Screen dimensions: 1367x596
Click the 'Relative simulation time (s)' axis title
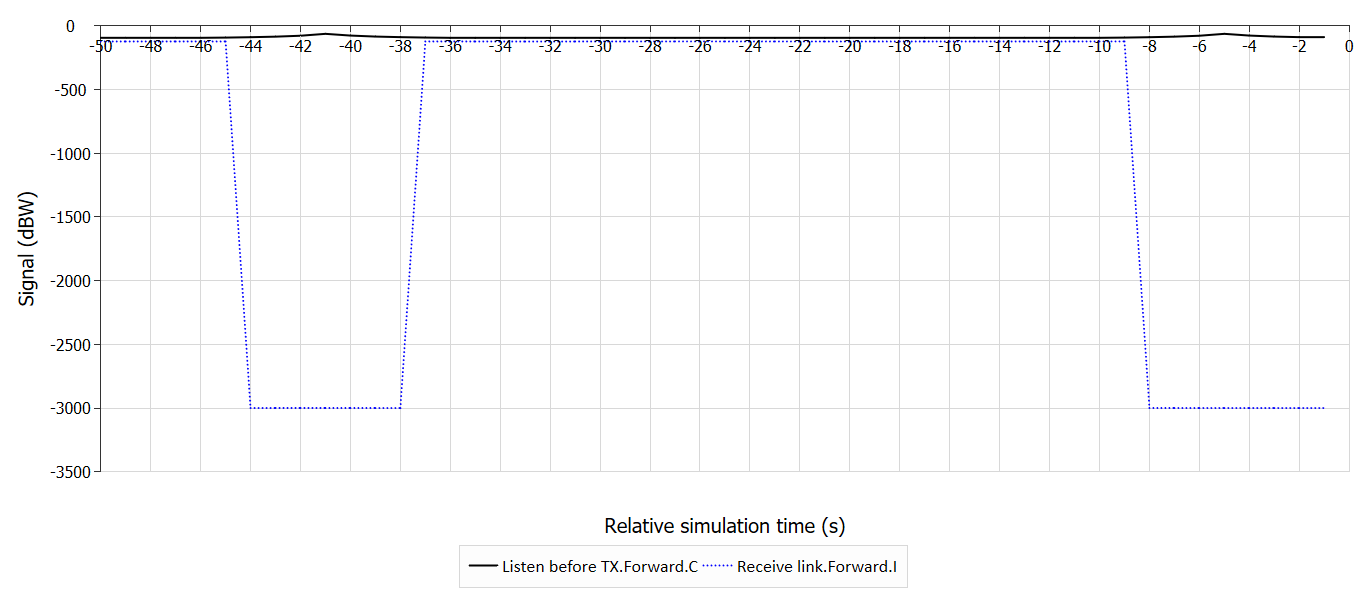click(x=725, y=526)
